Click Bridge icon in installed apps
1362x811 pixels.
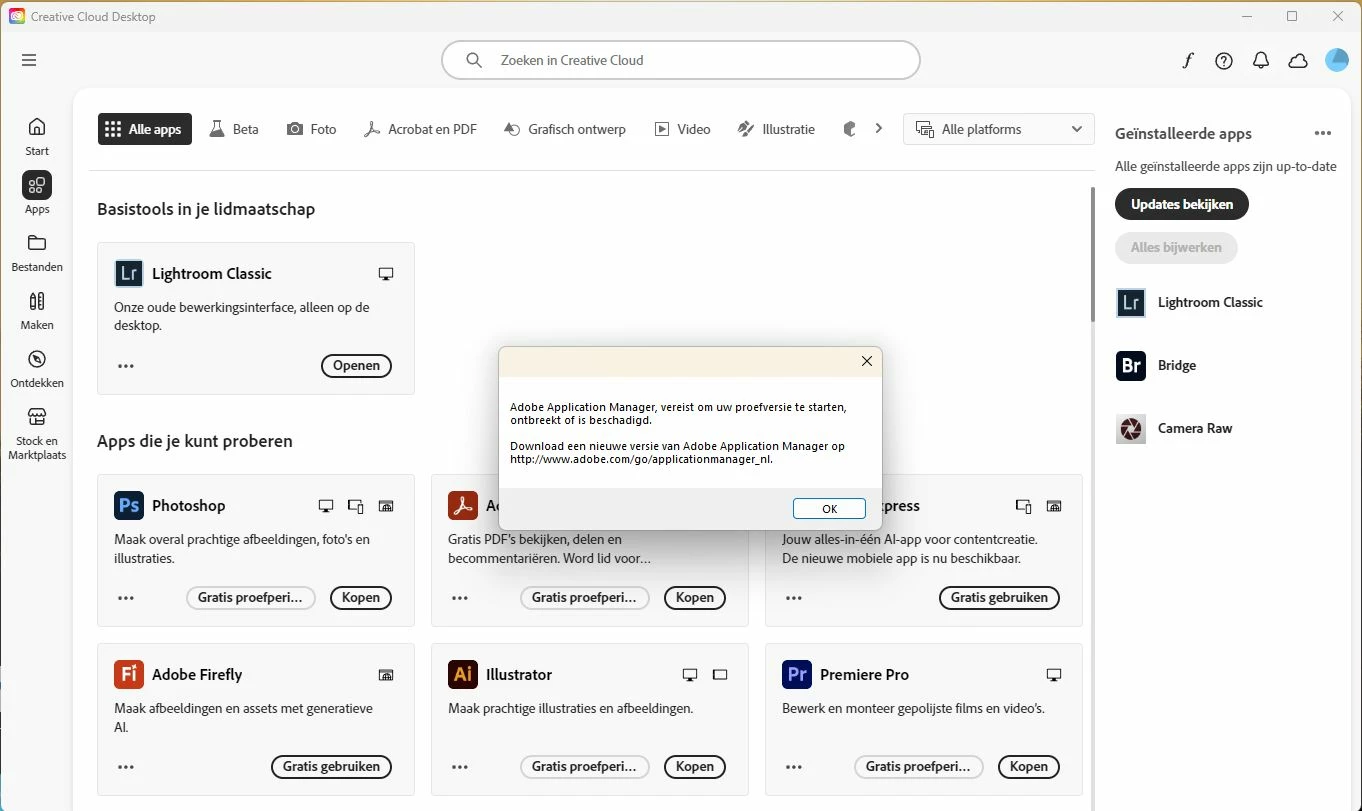coord(1131,366)
